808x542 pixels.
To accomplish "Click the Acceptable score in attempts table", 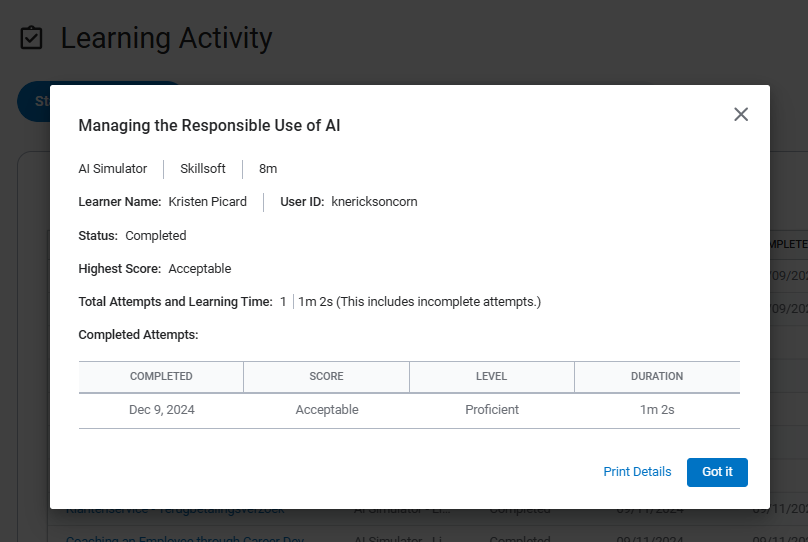I will (x=326, y=410).
